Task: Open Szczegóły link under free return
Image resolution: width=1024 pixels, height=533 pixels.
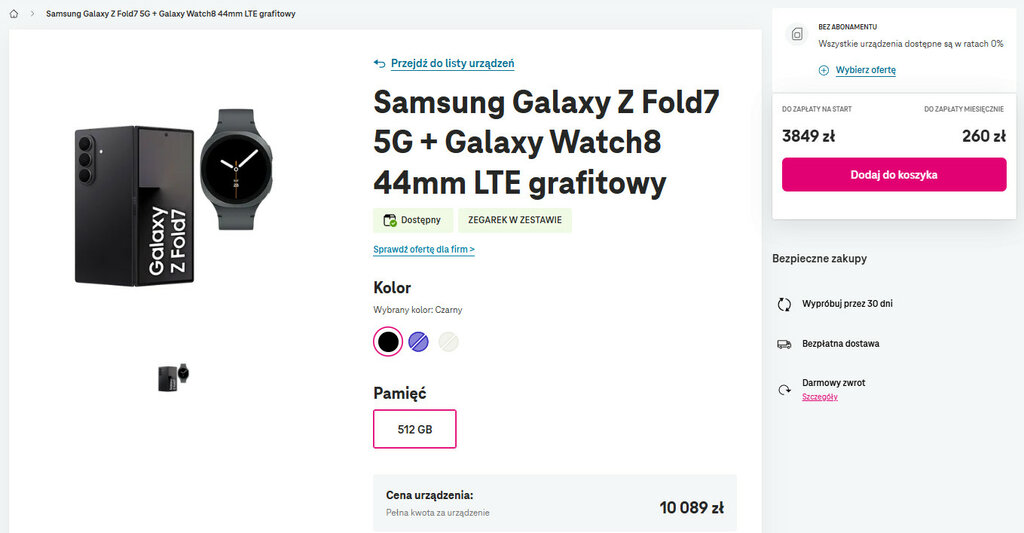Action: [x=819, y=397]
